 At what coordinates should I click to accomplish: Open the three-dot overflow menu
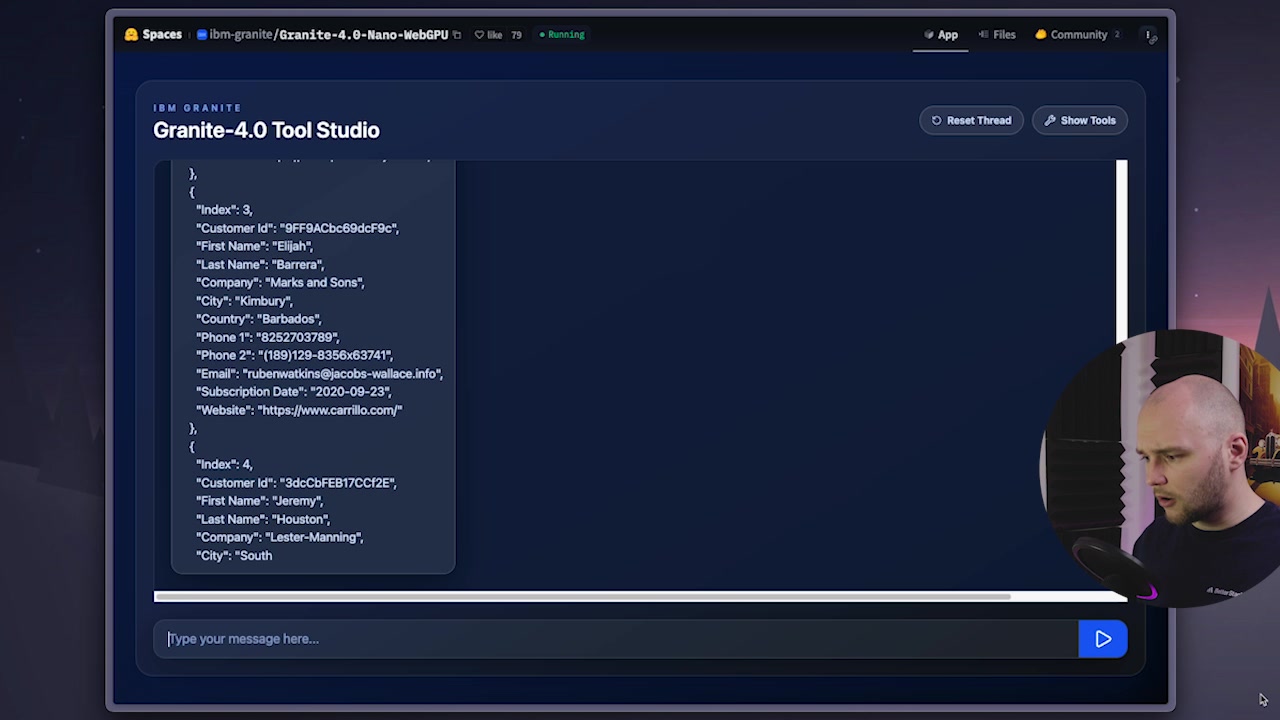[x=1148, y=34]
